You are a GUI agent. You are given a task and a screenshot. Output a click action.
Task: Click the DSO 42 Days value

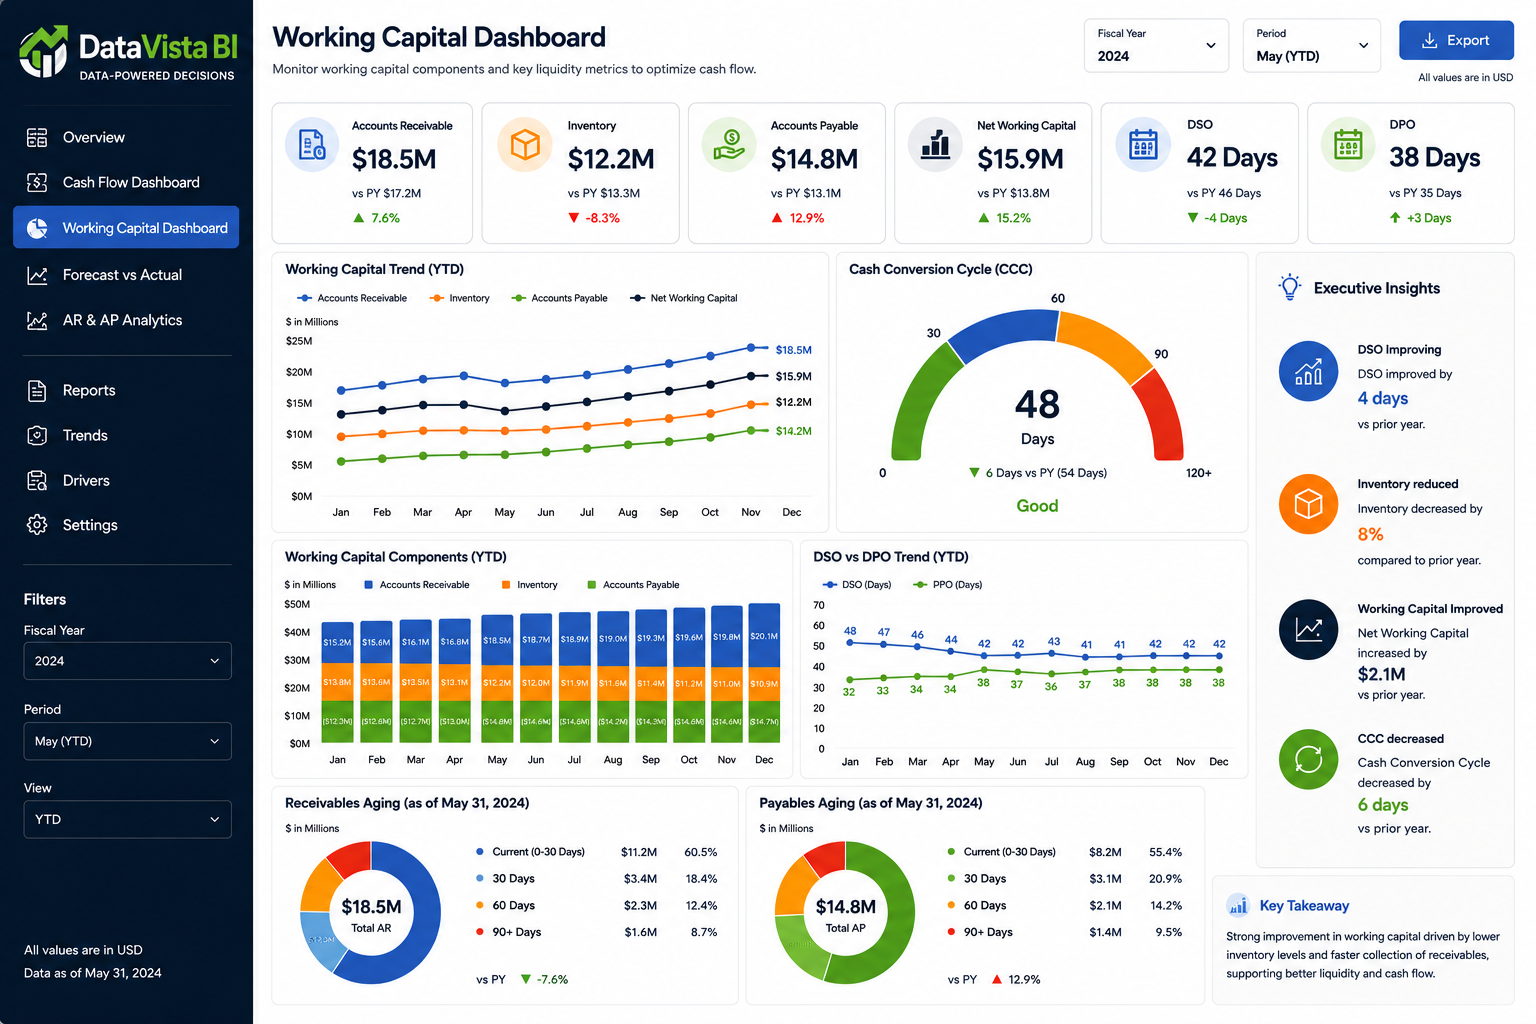coord(1232,158)
